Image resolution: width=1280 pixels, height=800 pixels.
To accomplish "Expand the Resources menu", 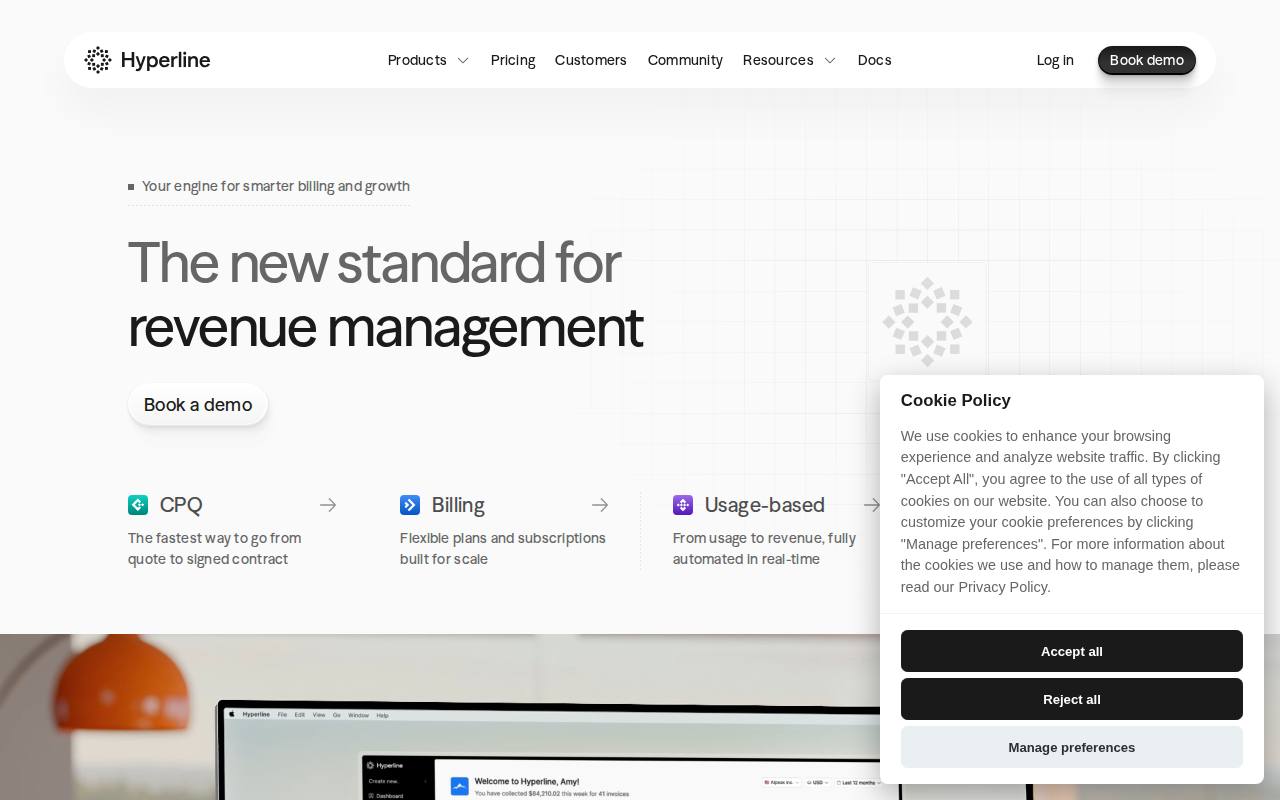I will [778, 60].
